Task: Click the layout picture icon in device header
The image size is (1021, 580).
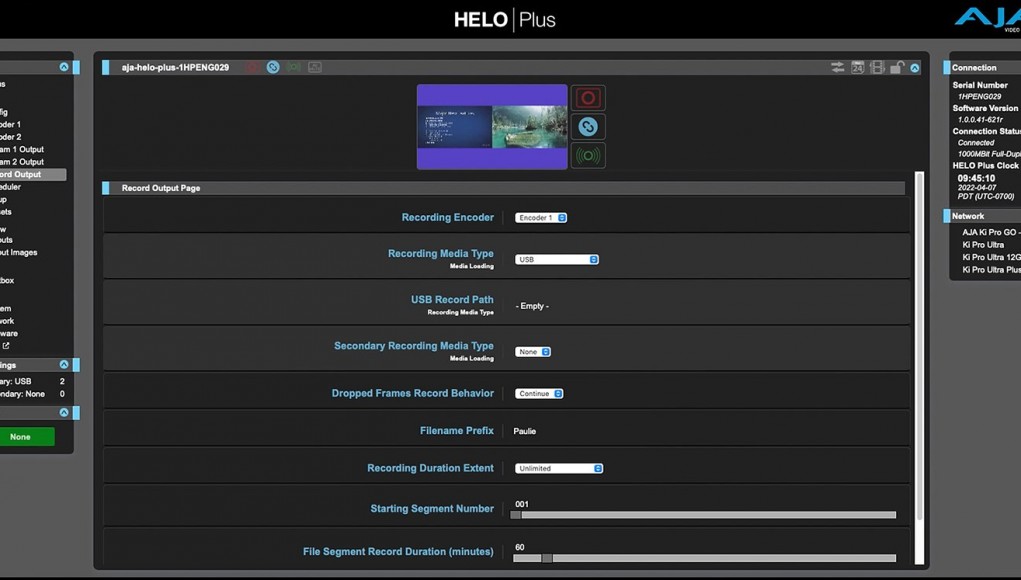Action: click(x=315, y=67)
